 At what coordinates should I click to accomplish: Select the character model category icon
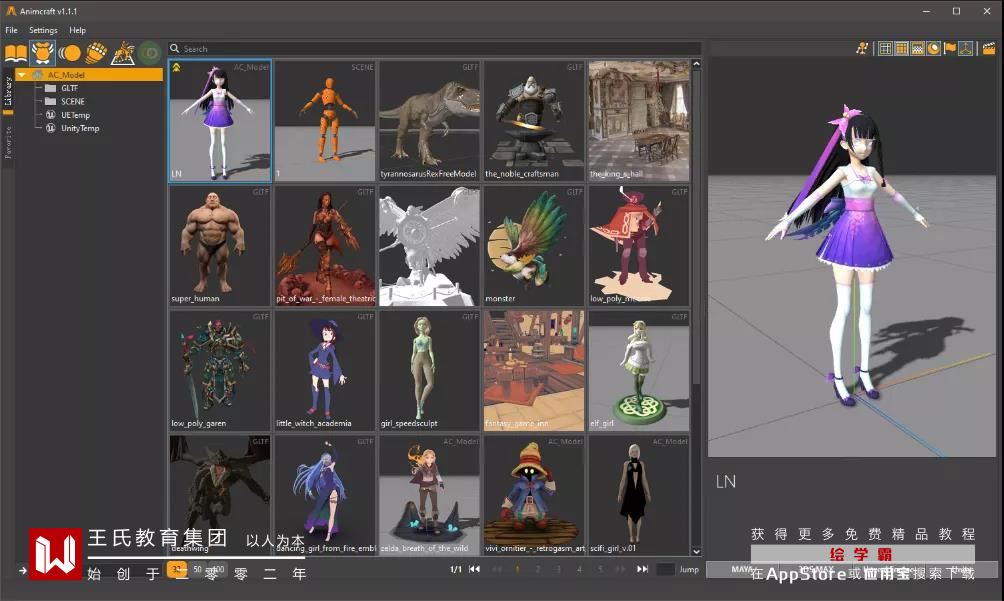pos(43,52)
